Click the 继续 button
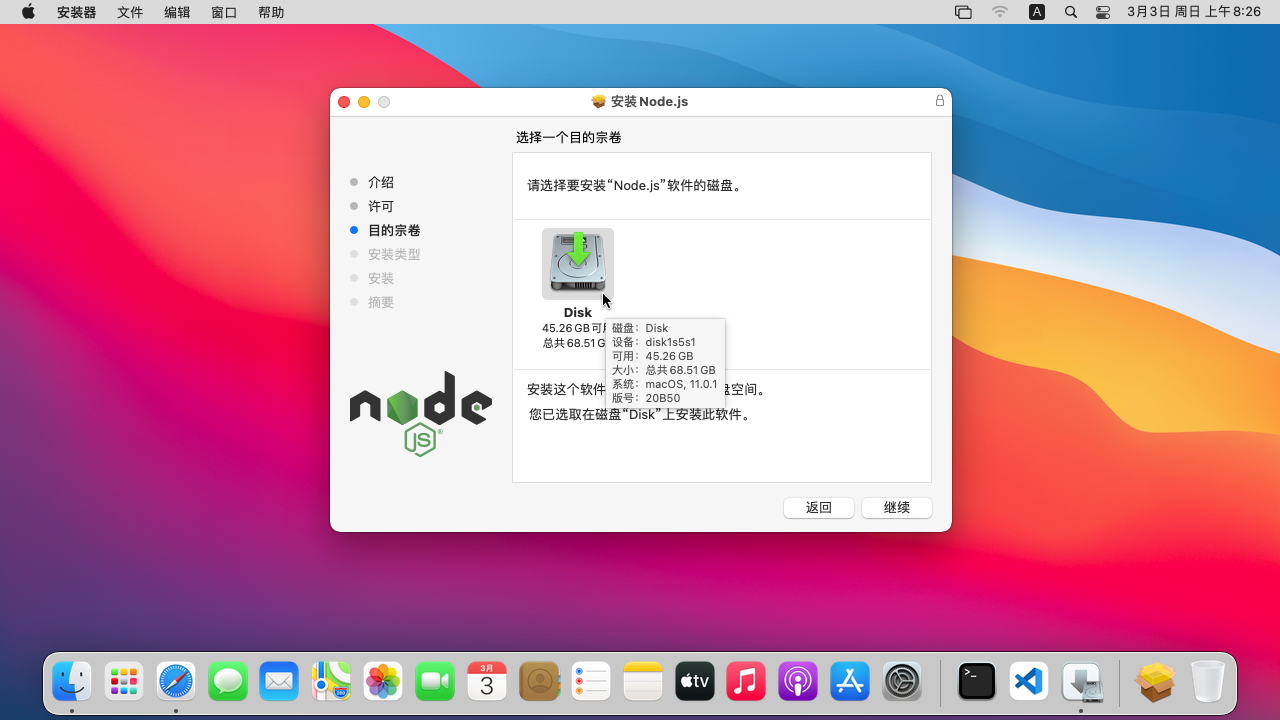Viewport: 1280px width, 720px height. (x=897, y=507)
